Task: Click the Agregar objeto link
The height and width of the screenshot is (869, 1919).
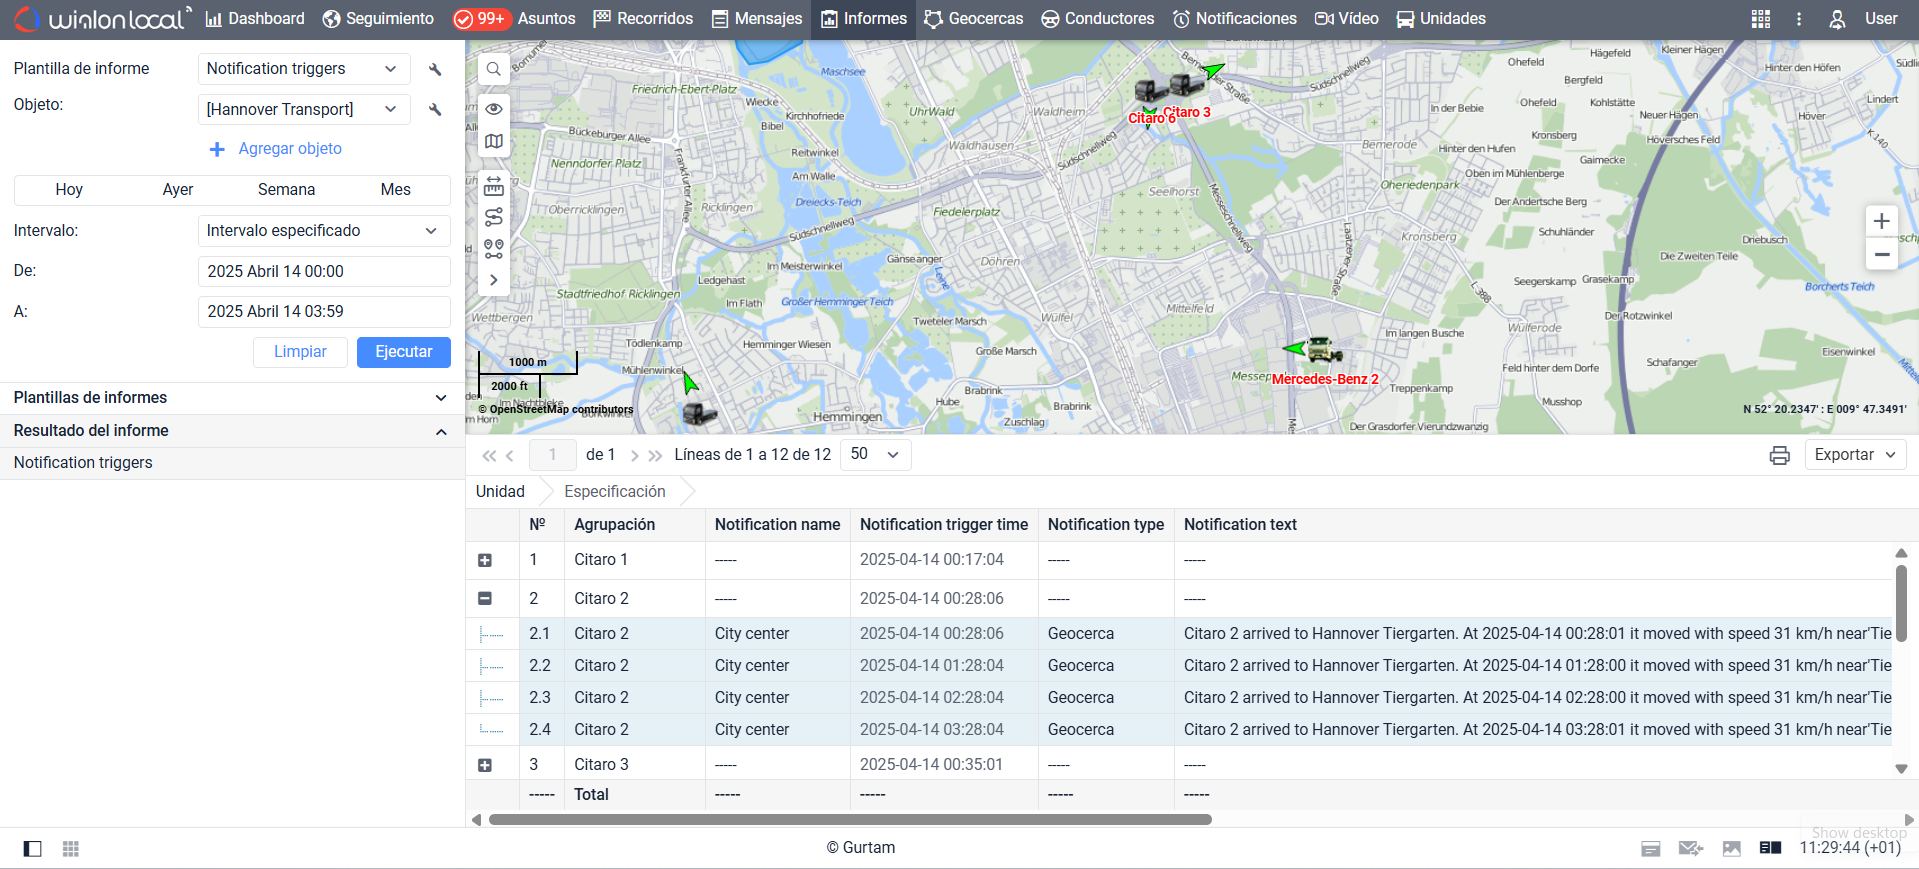Action: coord(289,149)
